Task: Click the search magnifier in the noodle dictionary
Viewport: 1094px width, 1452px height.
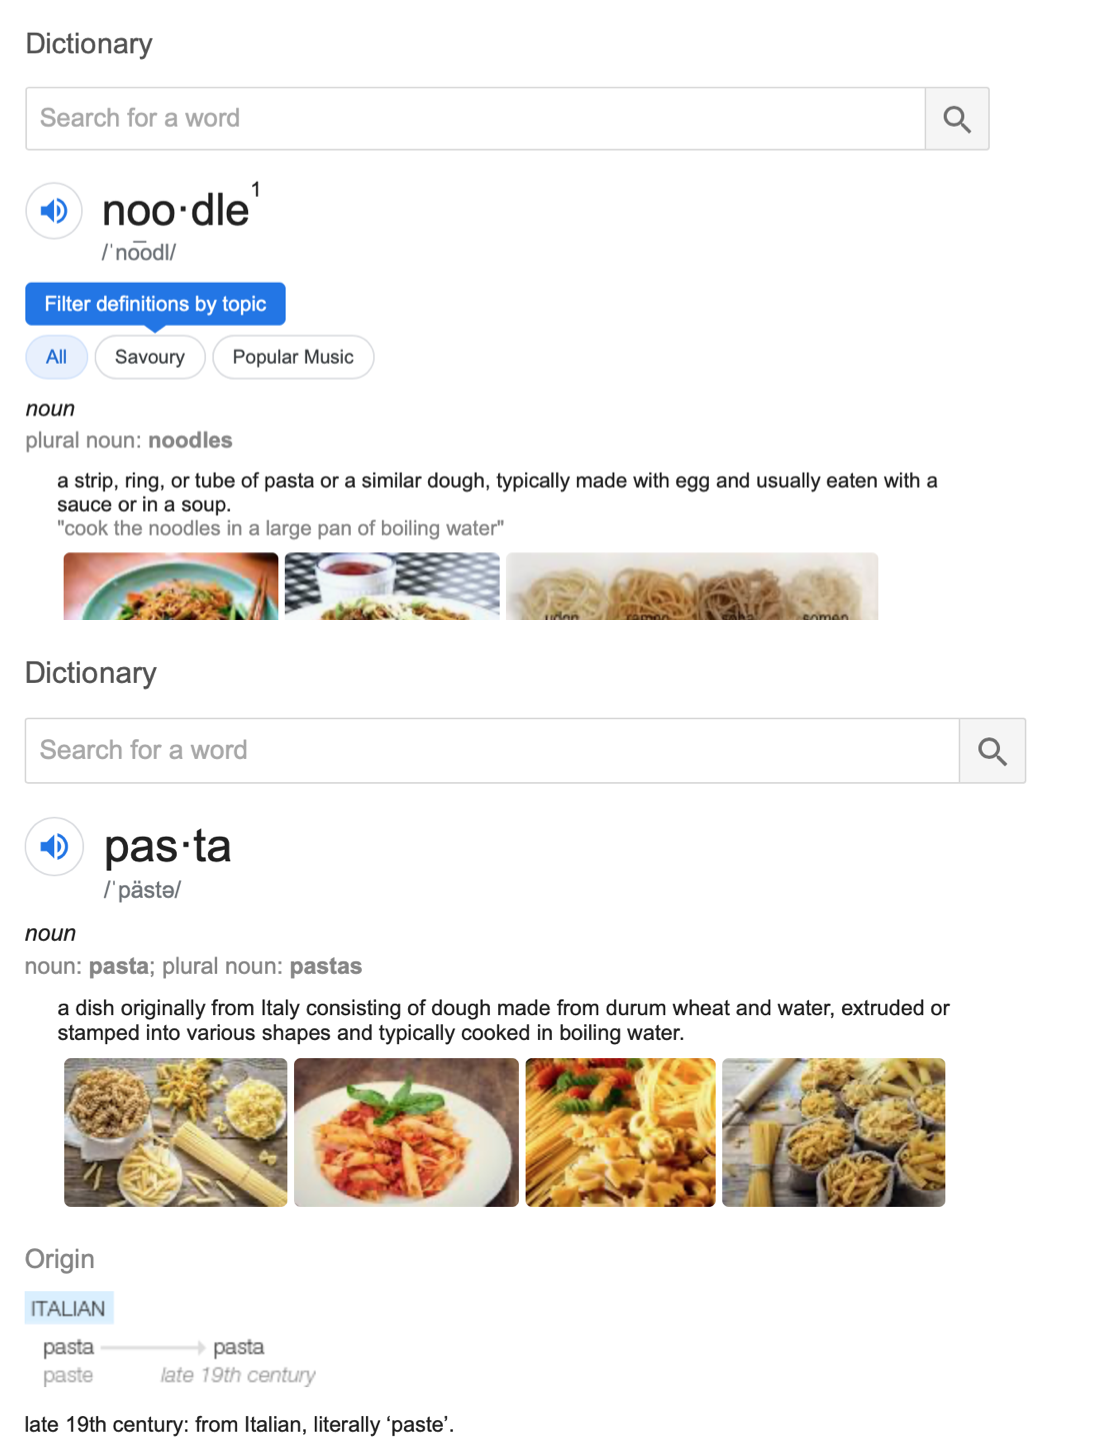Action: (957, 119)
